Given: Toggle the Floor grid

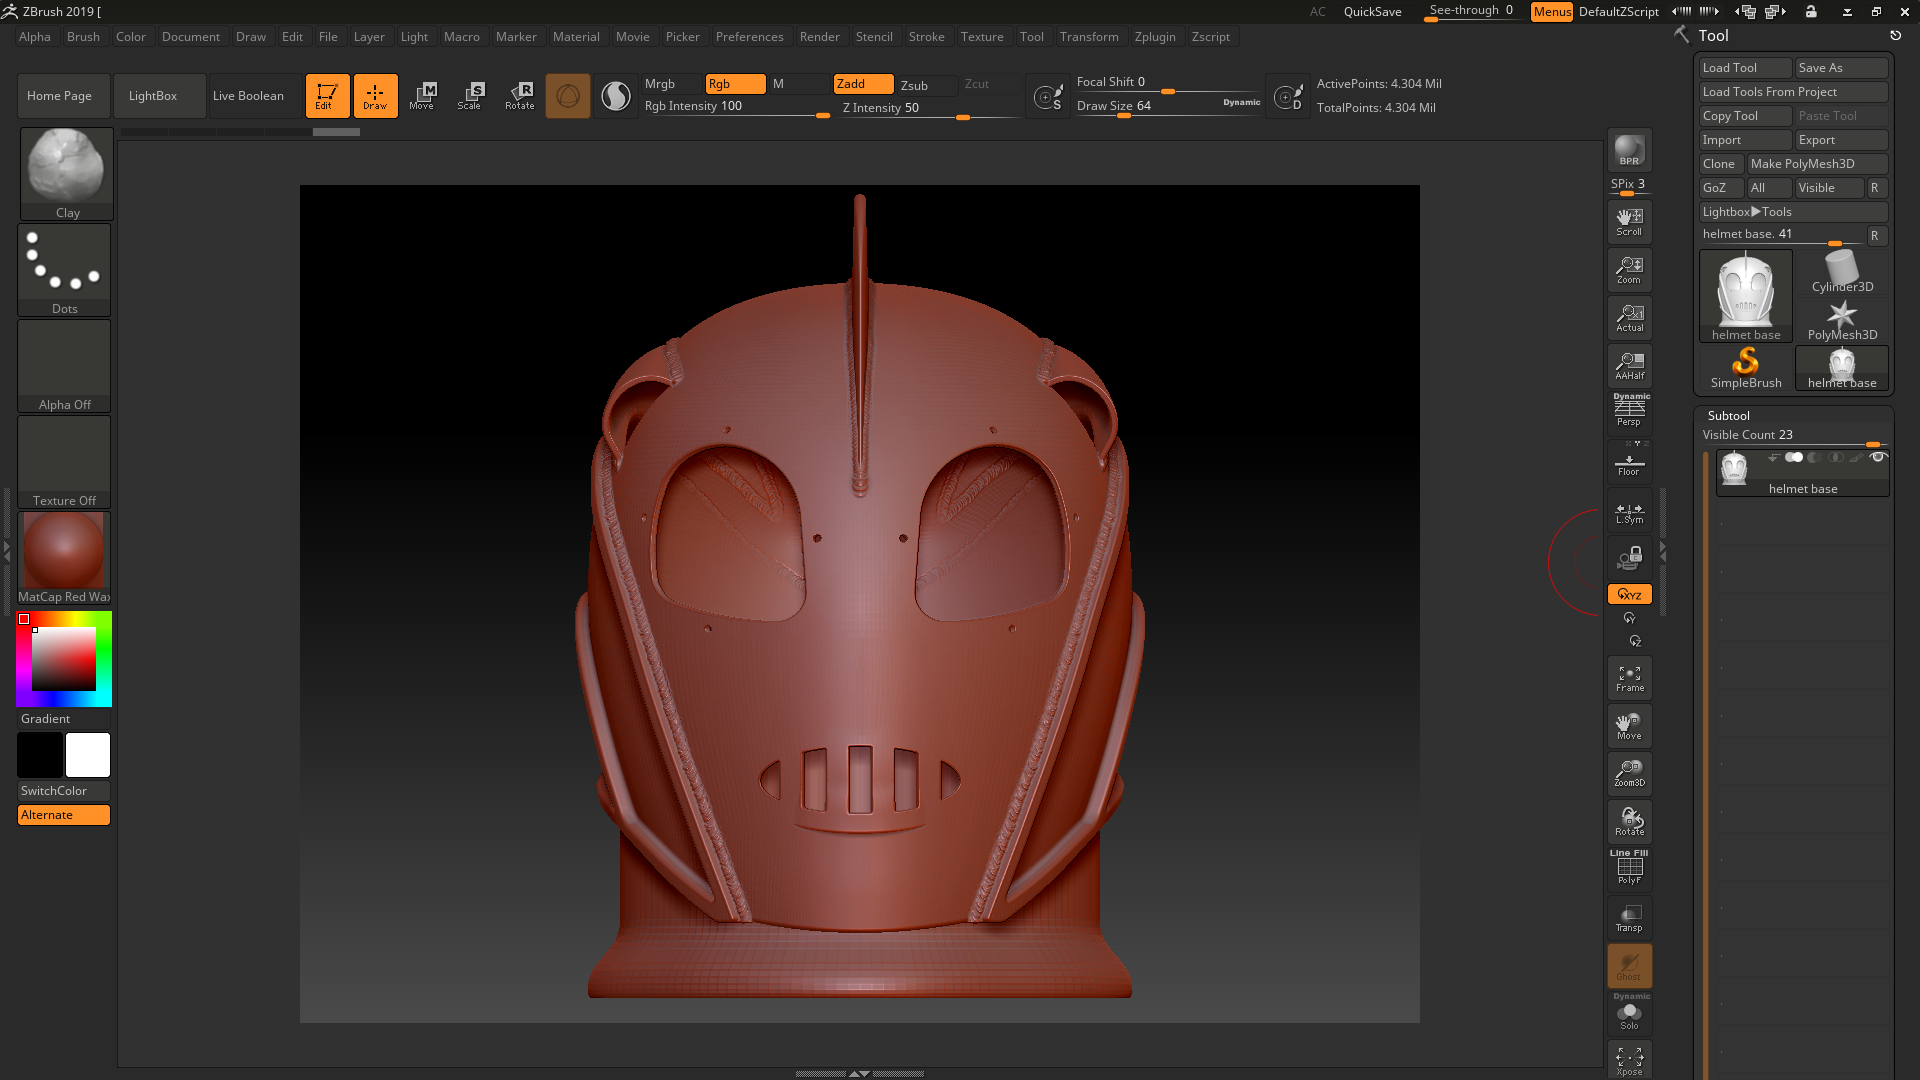Looking at the screenshot, I should point(1629,464).
